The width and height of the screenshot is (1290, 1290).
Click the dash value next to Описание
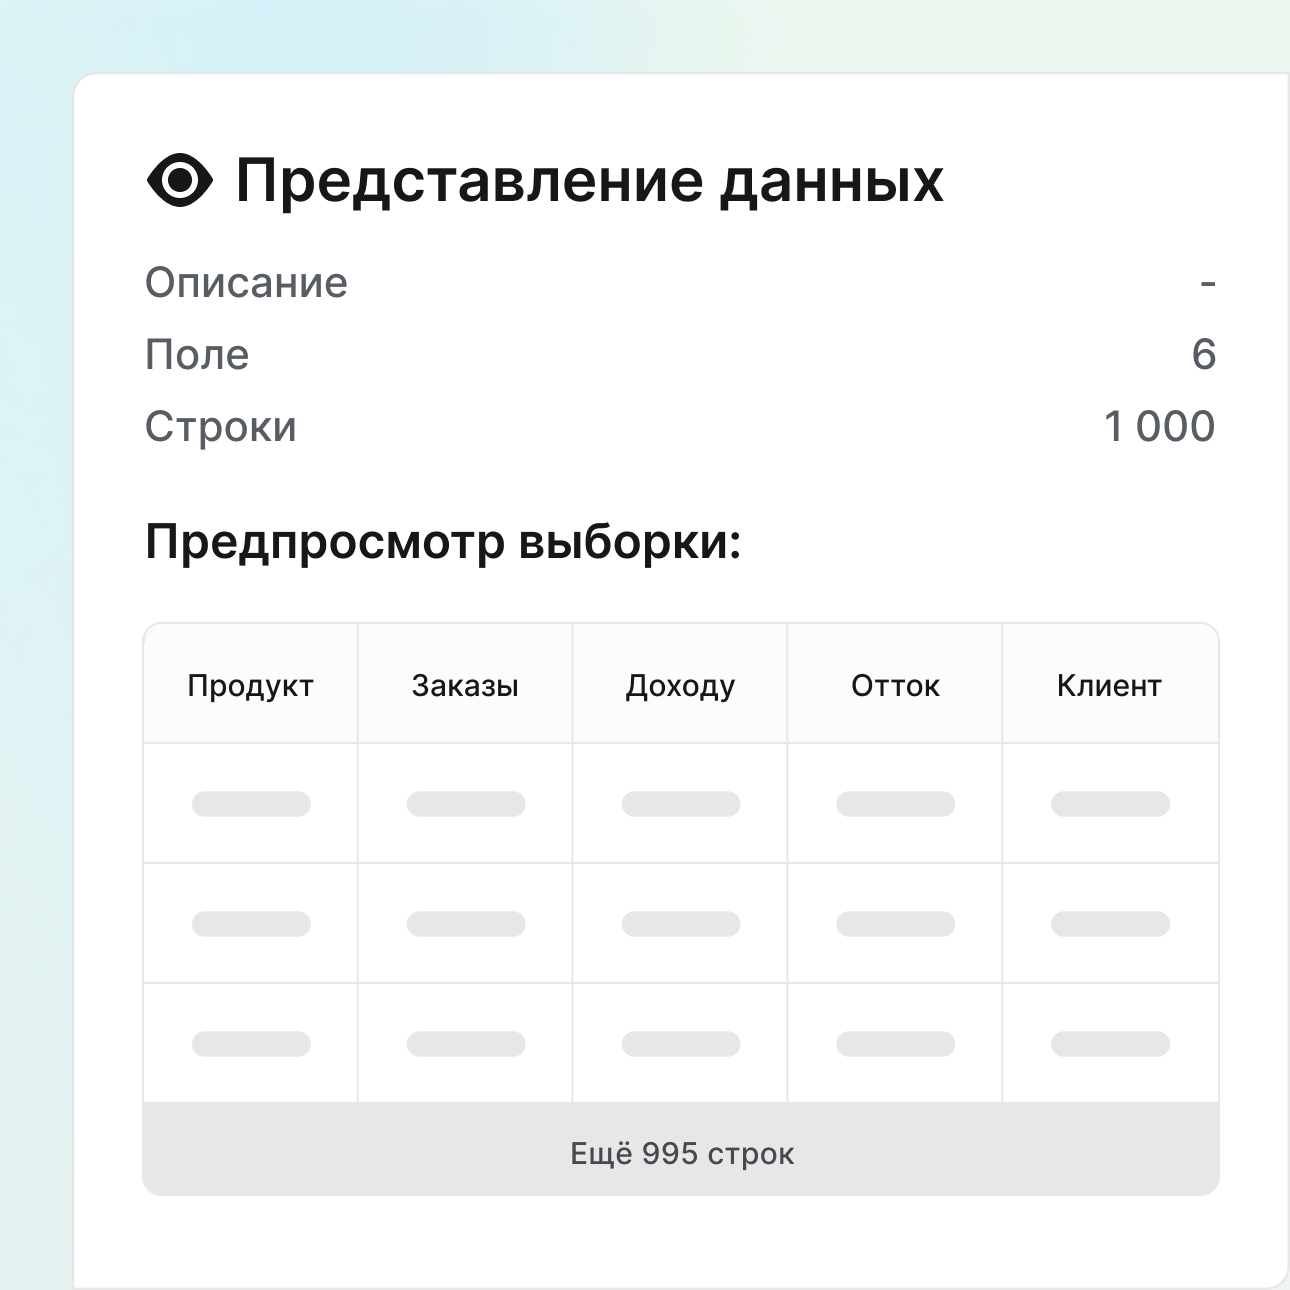point(1208,284)
